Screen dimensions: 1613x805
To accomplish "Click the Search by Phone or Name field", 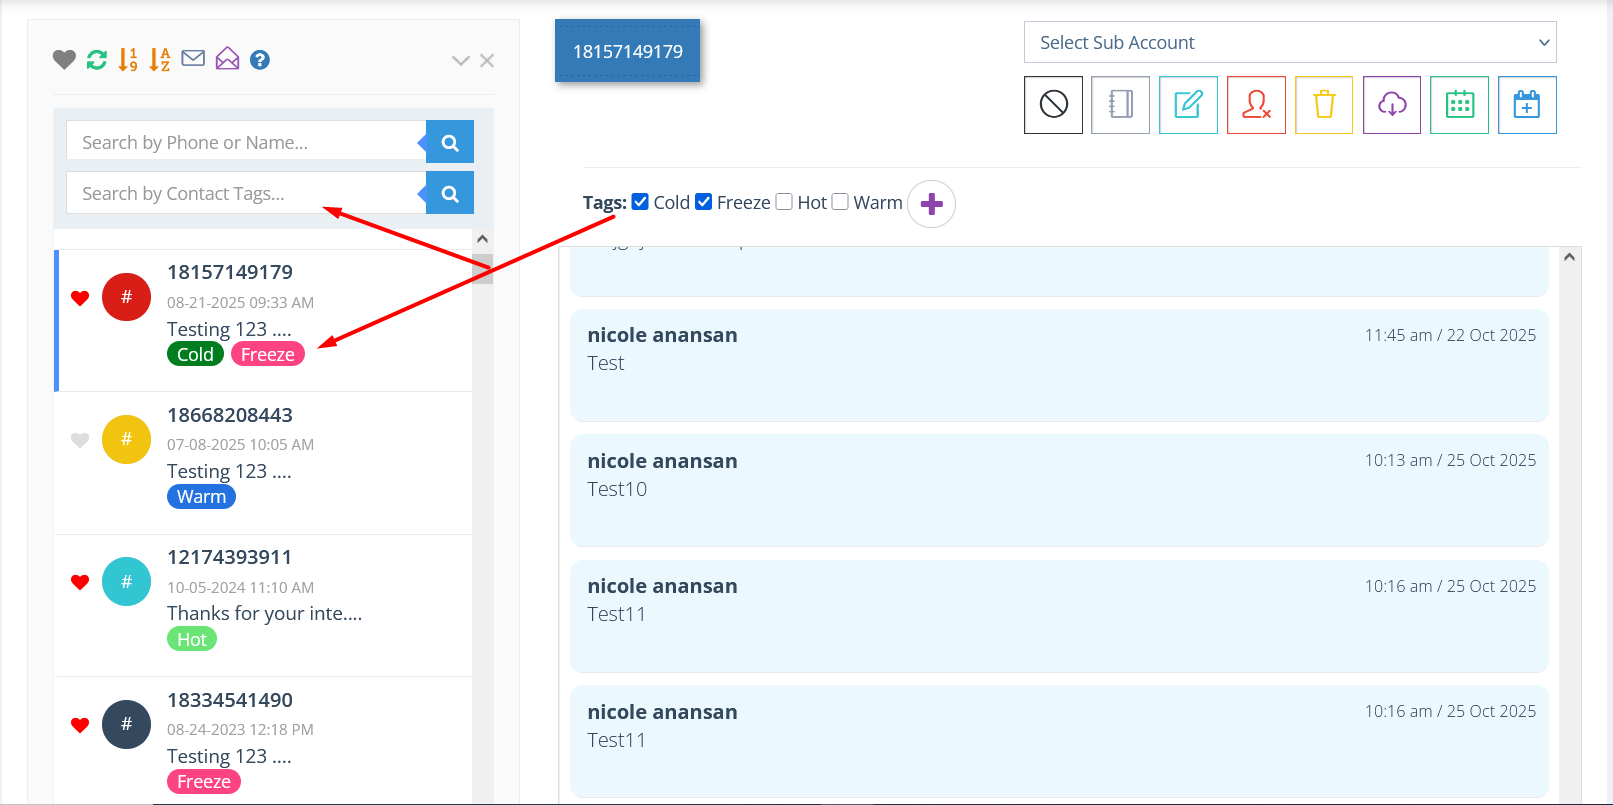I will pos(245,142).
